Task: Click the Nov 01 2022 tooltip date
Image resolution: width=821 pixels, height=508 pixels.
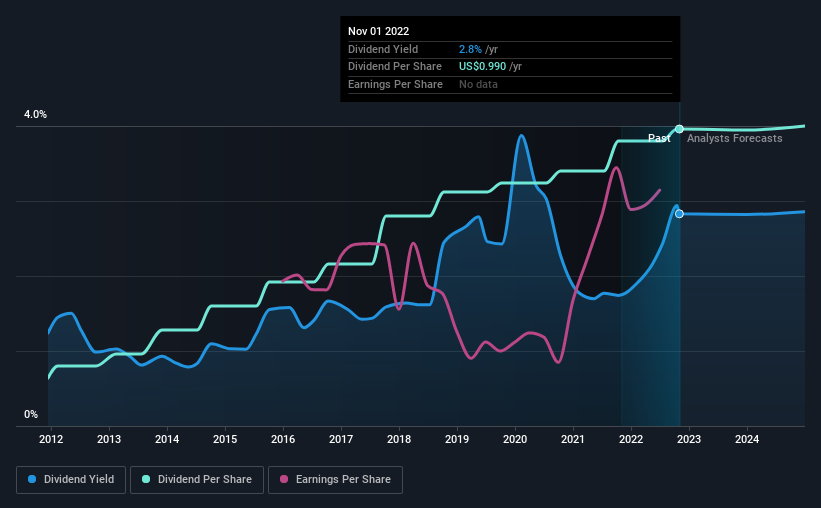Action: tap(379, 31)
